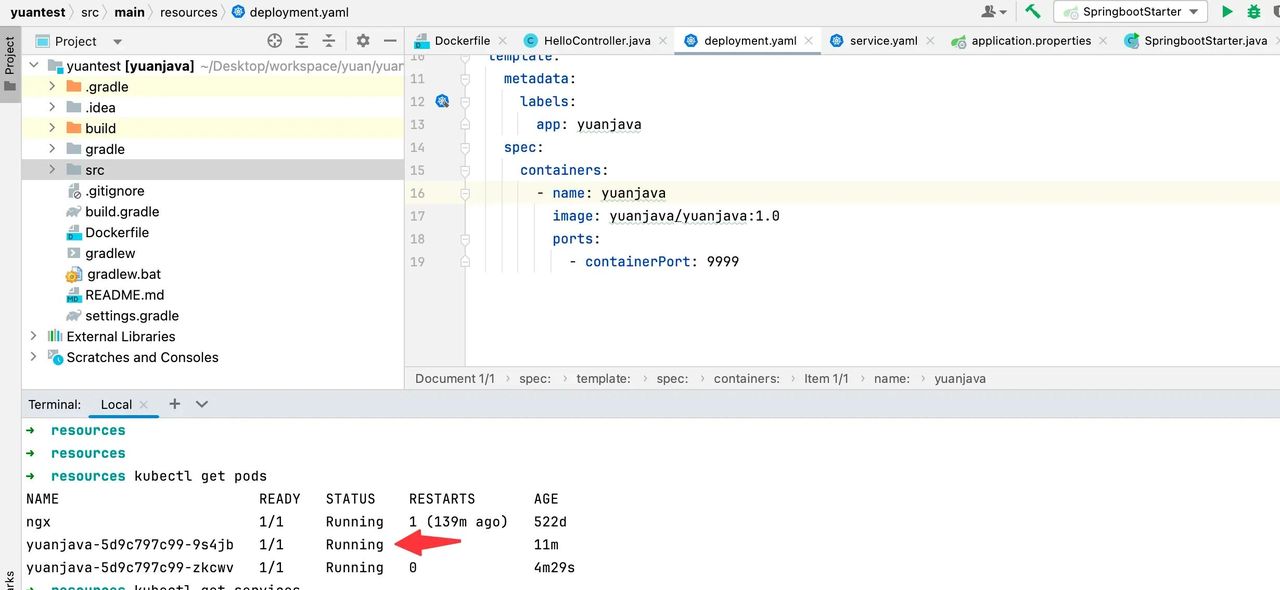Select Opened File with the target icon
The height and width of the screenshot is (590, 1280).
(274, 40)
